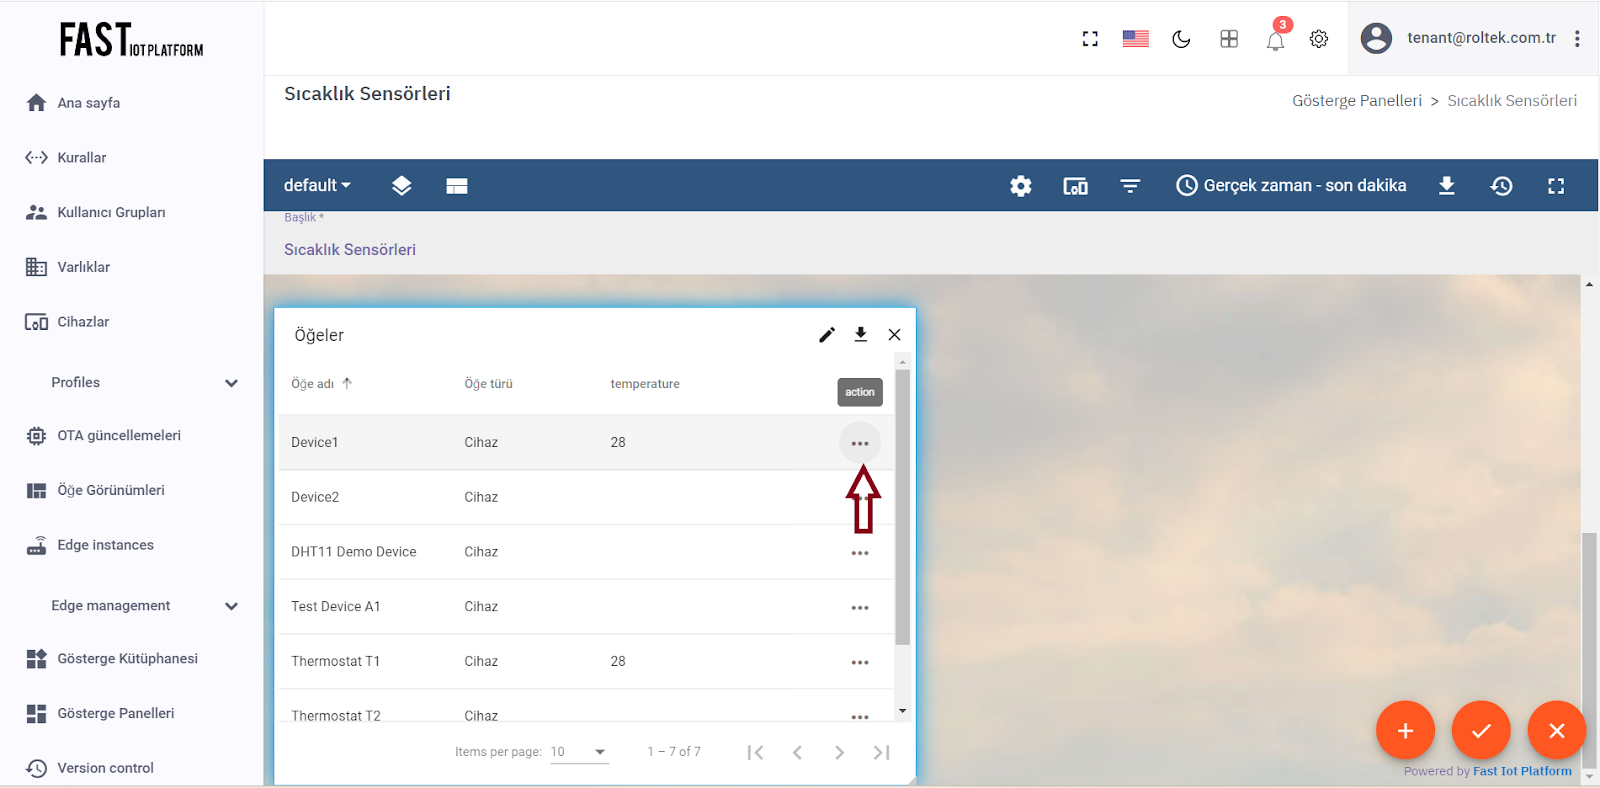1600x788 pixels.
Task: Click temperature column header
Action: tap(645, 384)
